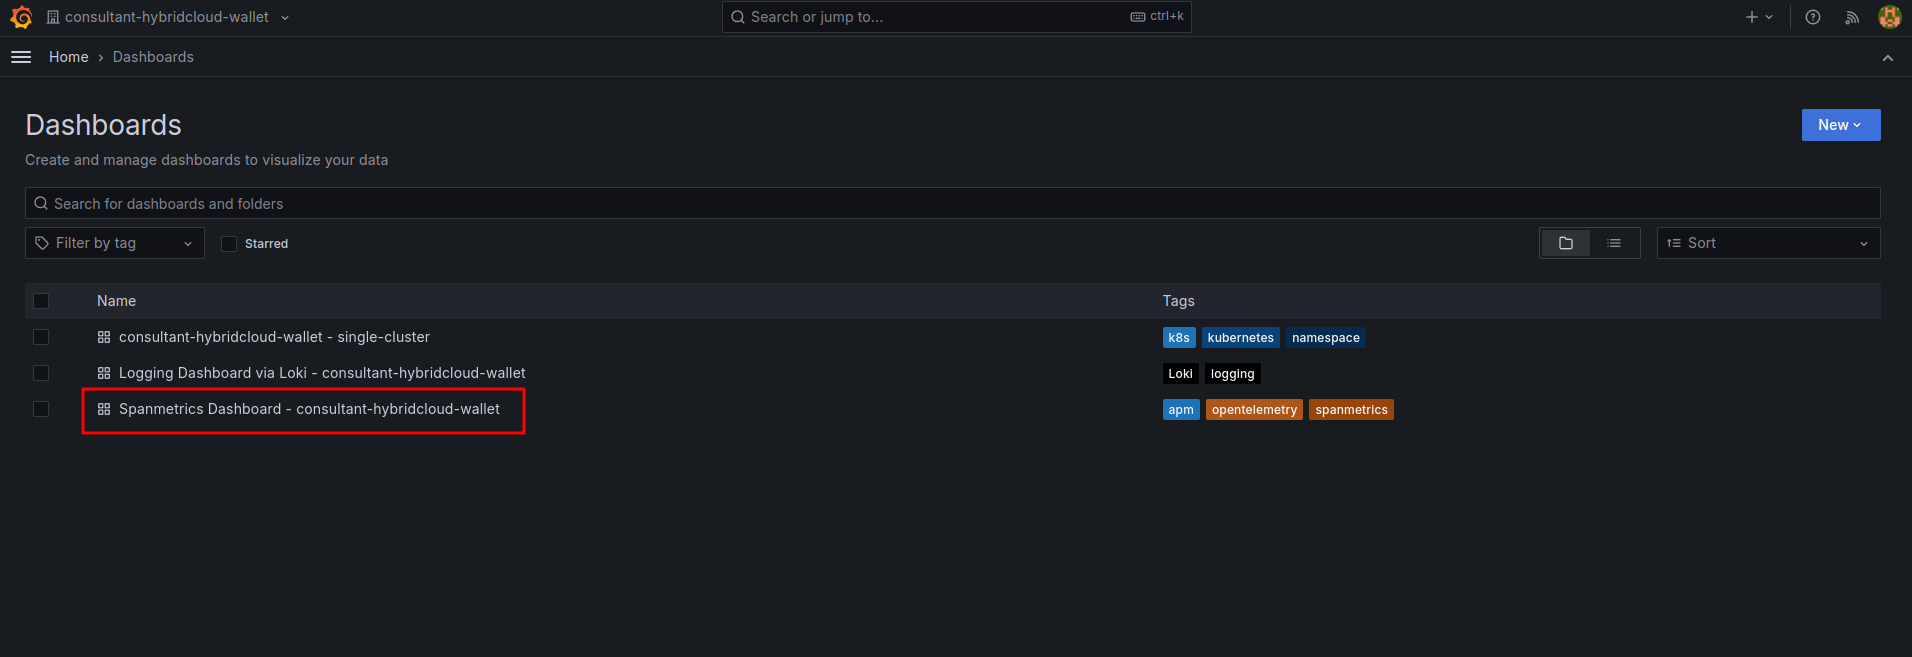The image size is (1912, 657).
Task: Open the organization switcher consultant-hybridcloud-wallet
Action: 168,17
